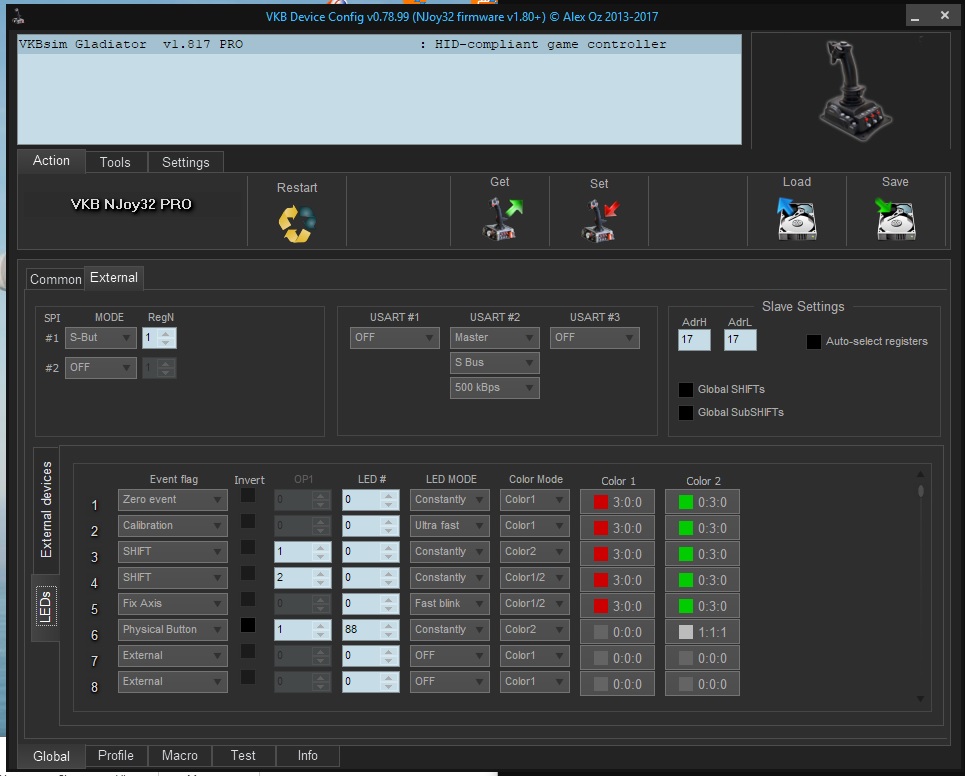
Task: Open Physical Button event flag dropdown
Action: tap(172, 630)
